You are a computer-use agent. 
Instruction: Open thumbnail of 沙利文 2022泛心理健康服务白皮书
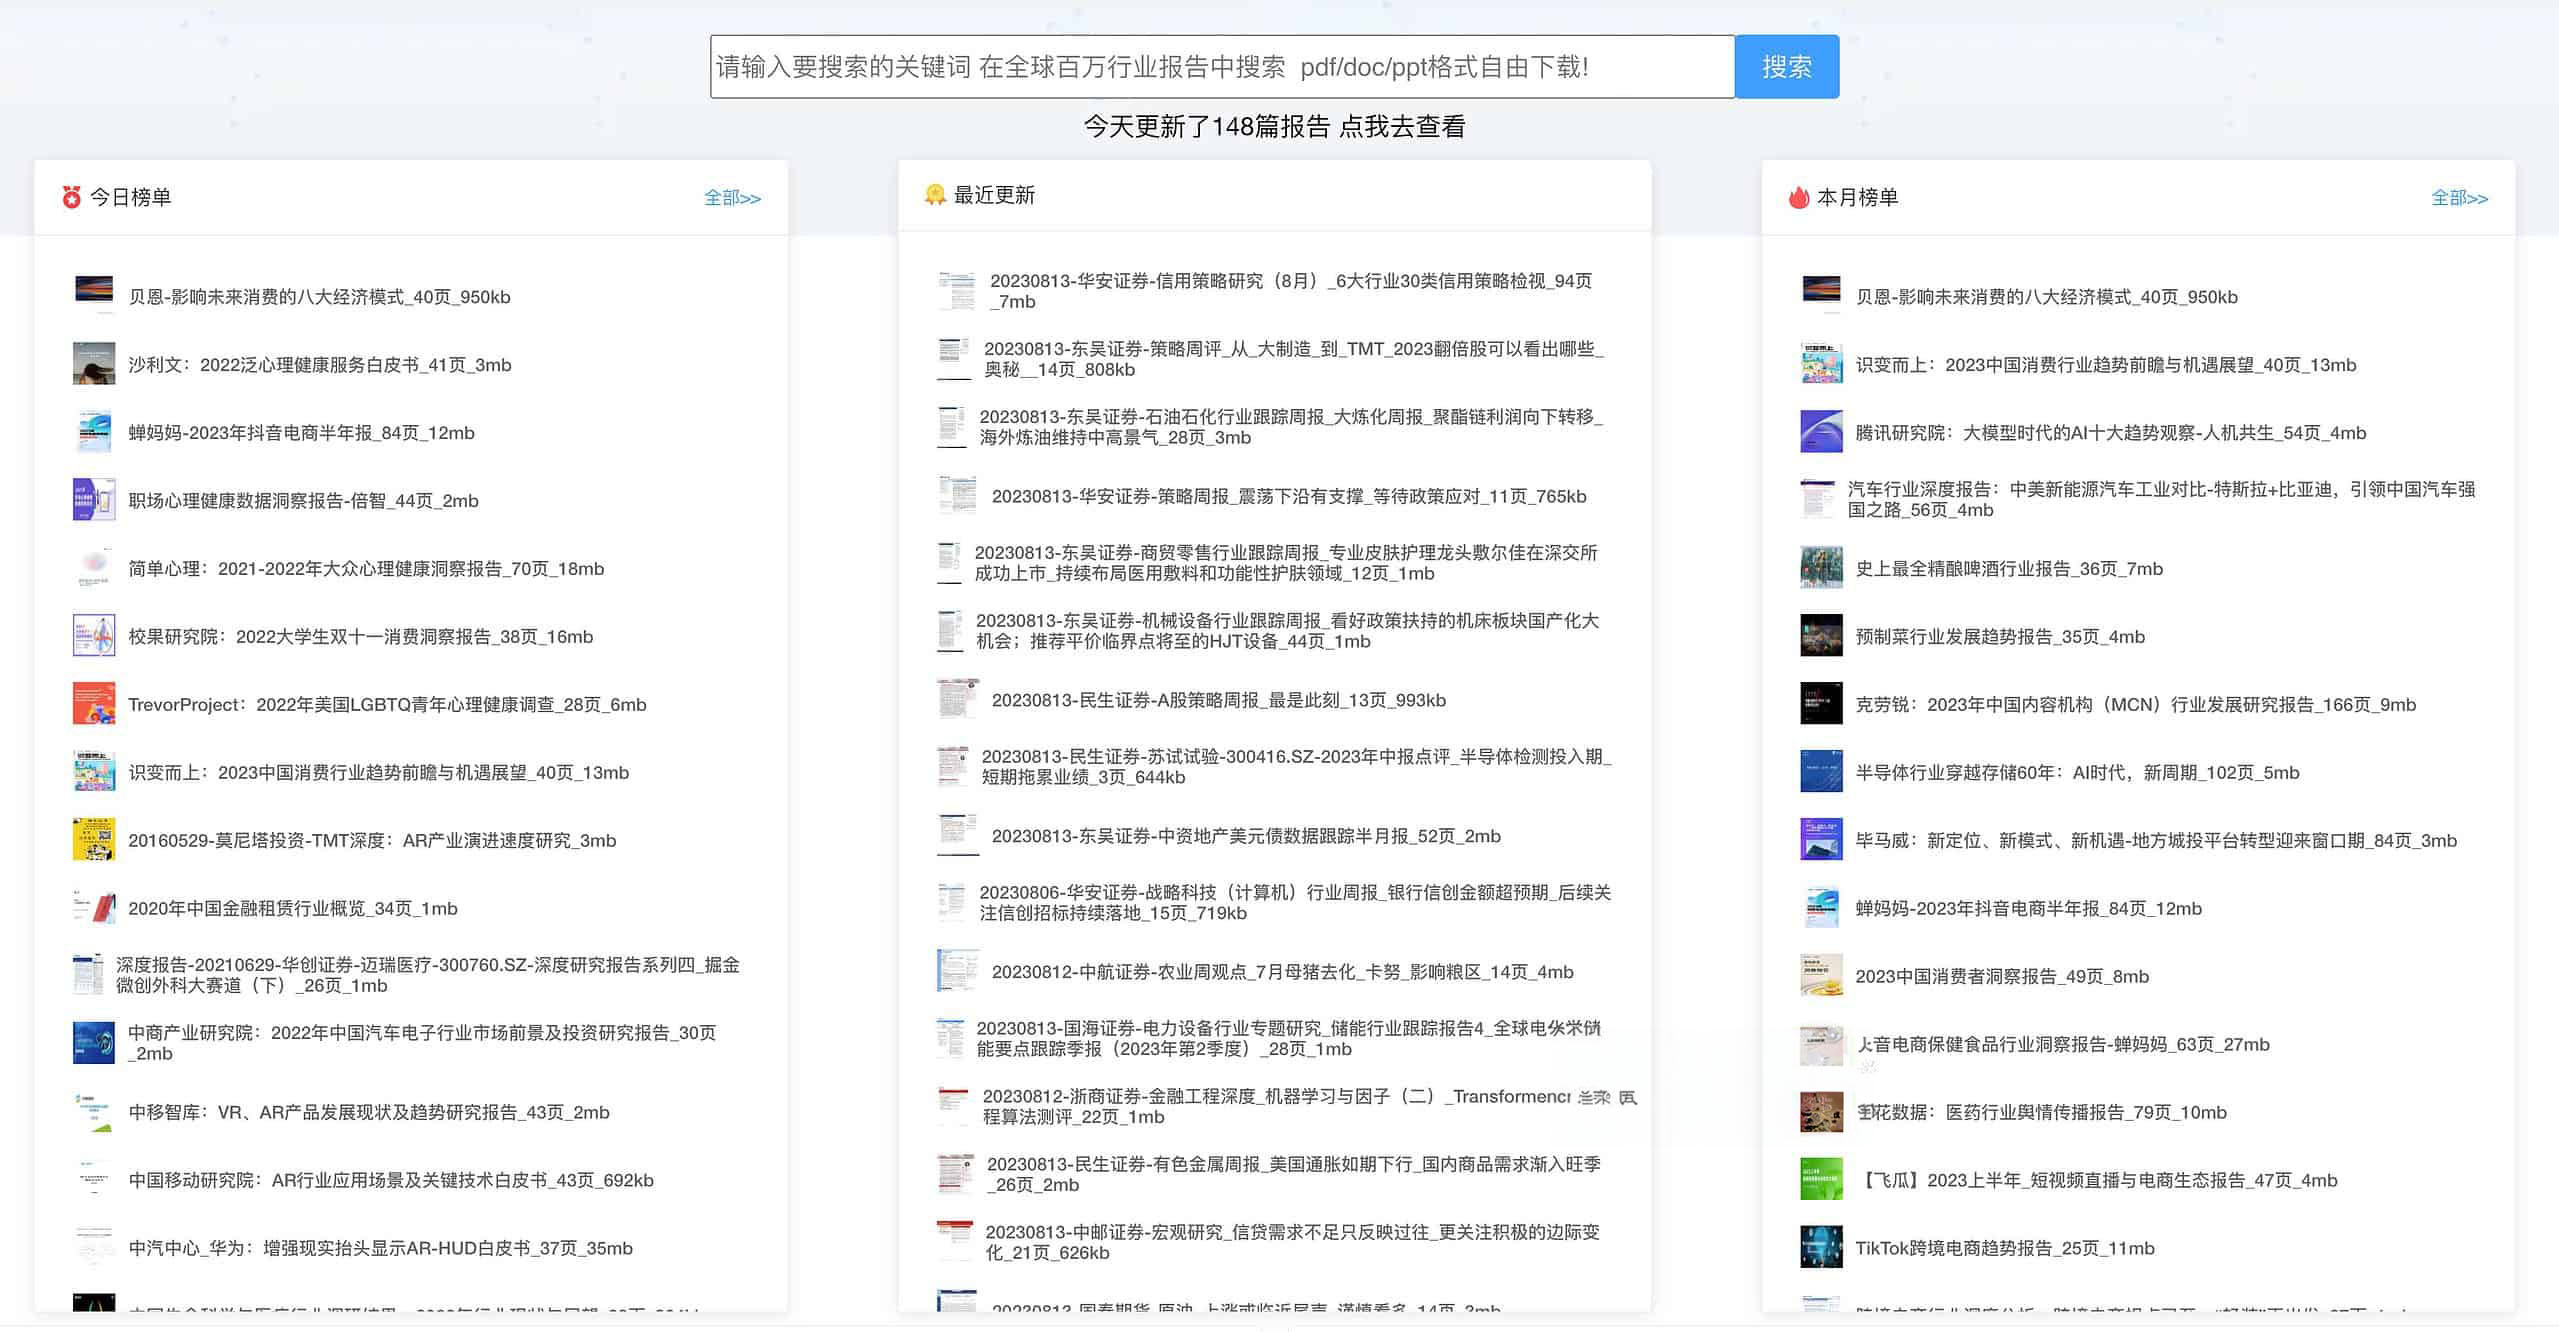click(94, 364)
